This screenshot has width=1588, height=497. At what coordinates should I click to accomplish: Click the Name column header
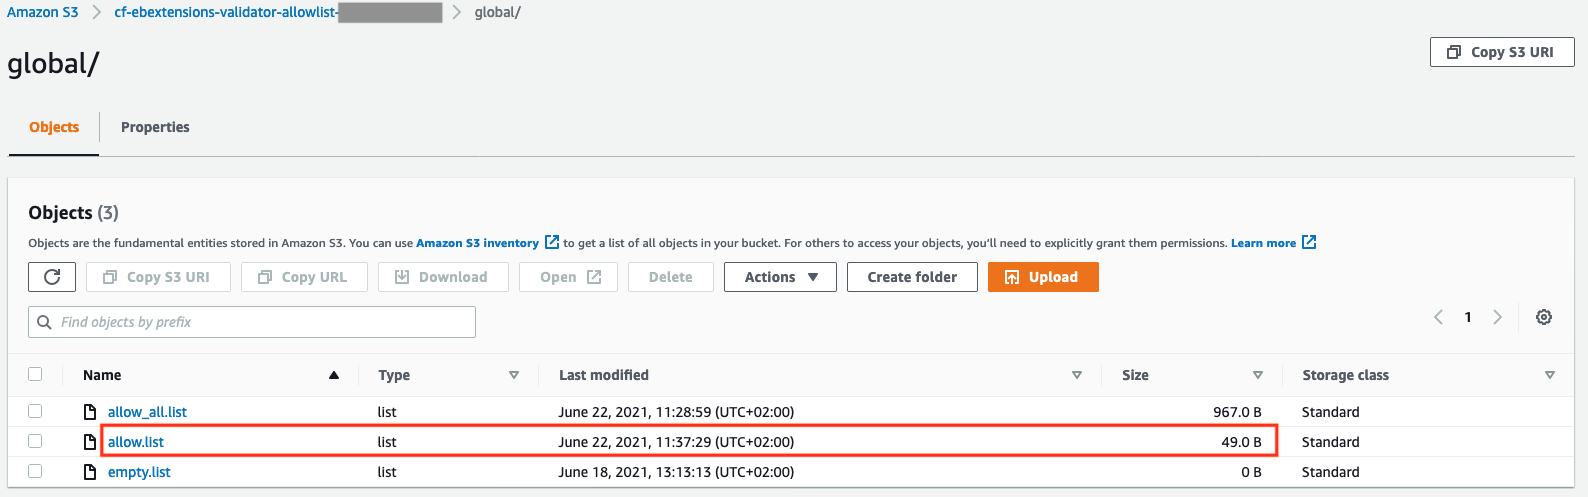[102, 375]
